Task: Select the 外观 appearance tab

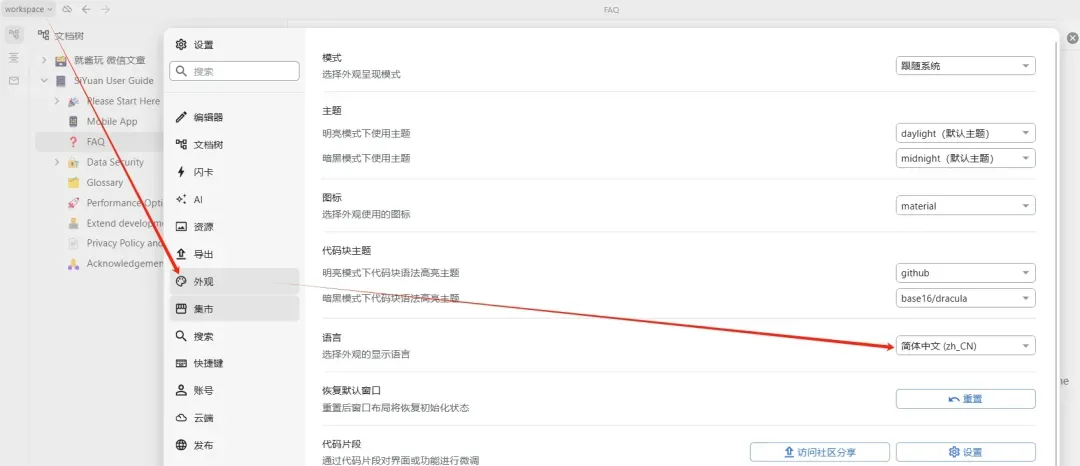Action: coord(234,282)
